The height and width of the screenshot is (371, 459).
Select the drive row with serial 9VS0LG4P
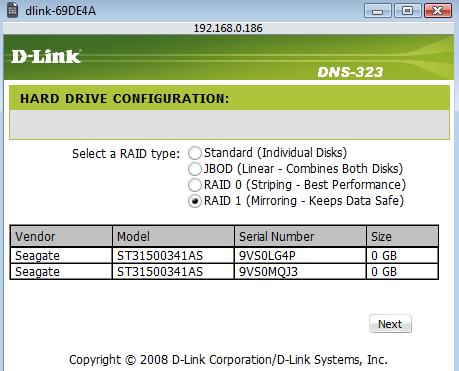pos(224,256)
